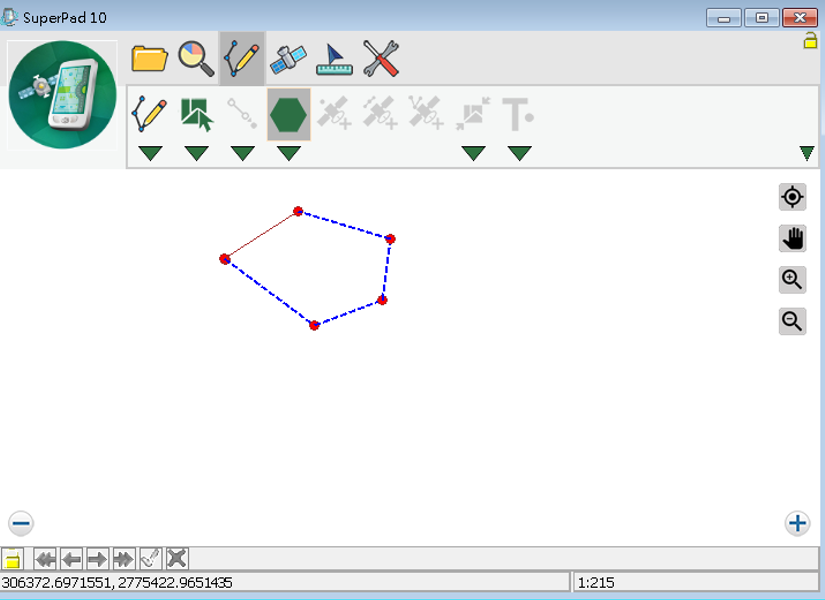The height and width of the screenshot is (600, 825).
Task: Toggle the yellow lock icon in bottom bar
Action: (x=12, y=558)
